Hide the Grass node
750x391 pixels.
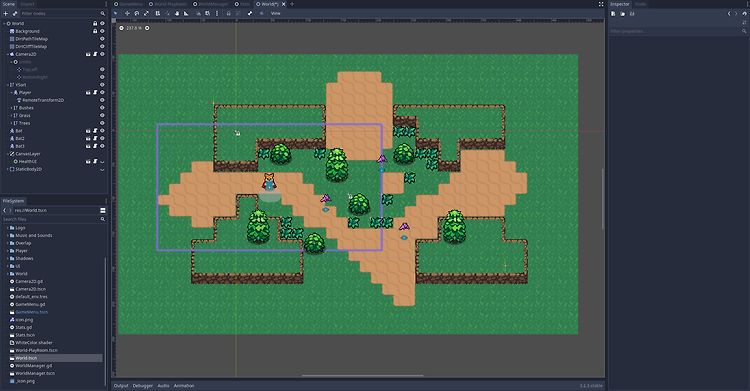pyautogui.click(x=102, y=115)
